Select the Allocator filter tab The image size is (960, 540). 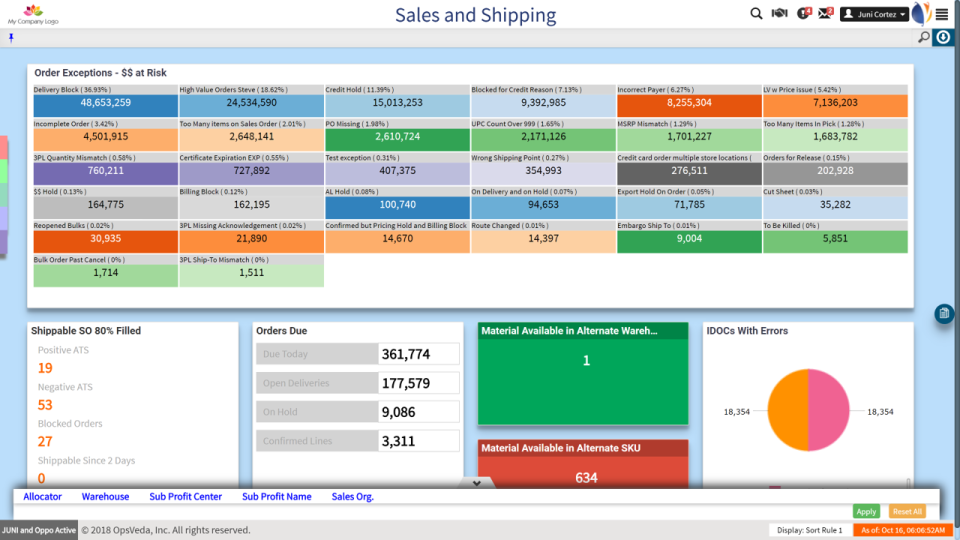pos(42,497)
